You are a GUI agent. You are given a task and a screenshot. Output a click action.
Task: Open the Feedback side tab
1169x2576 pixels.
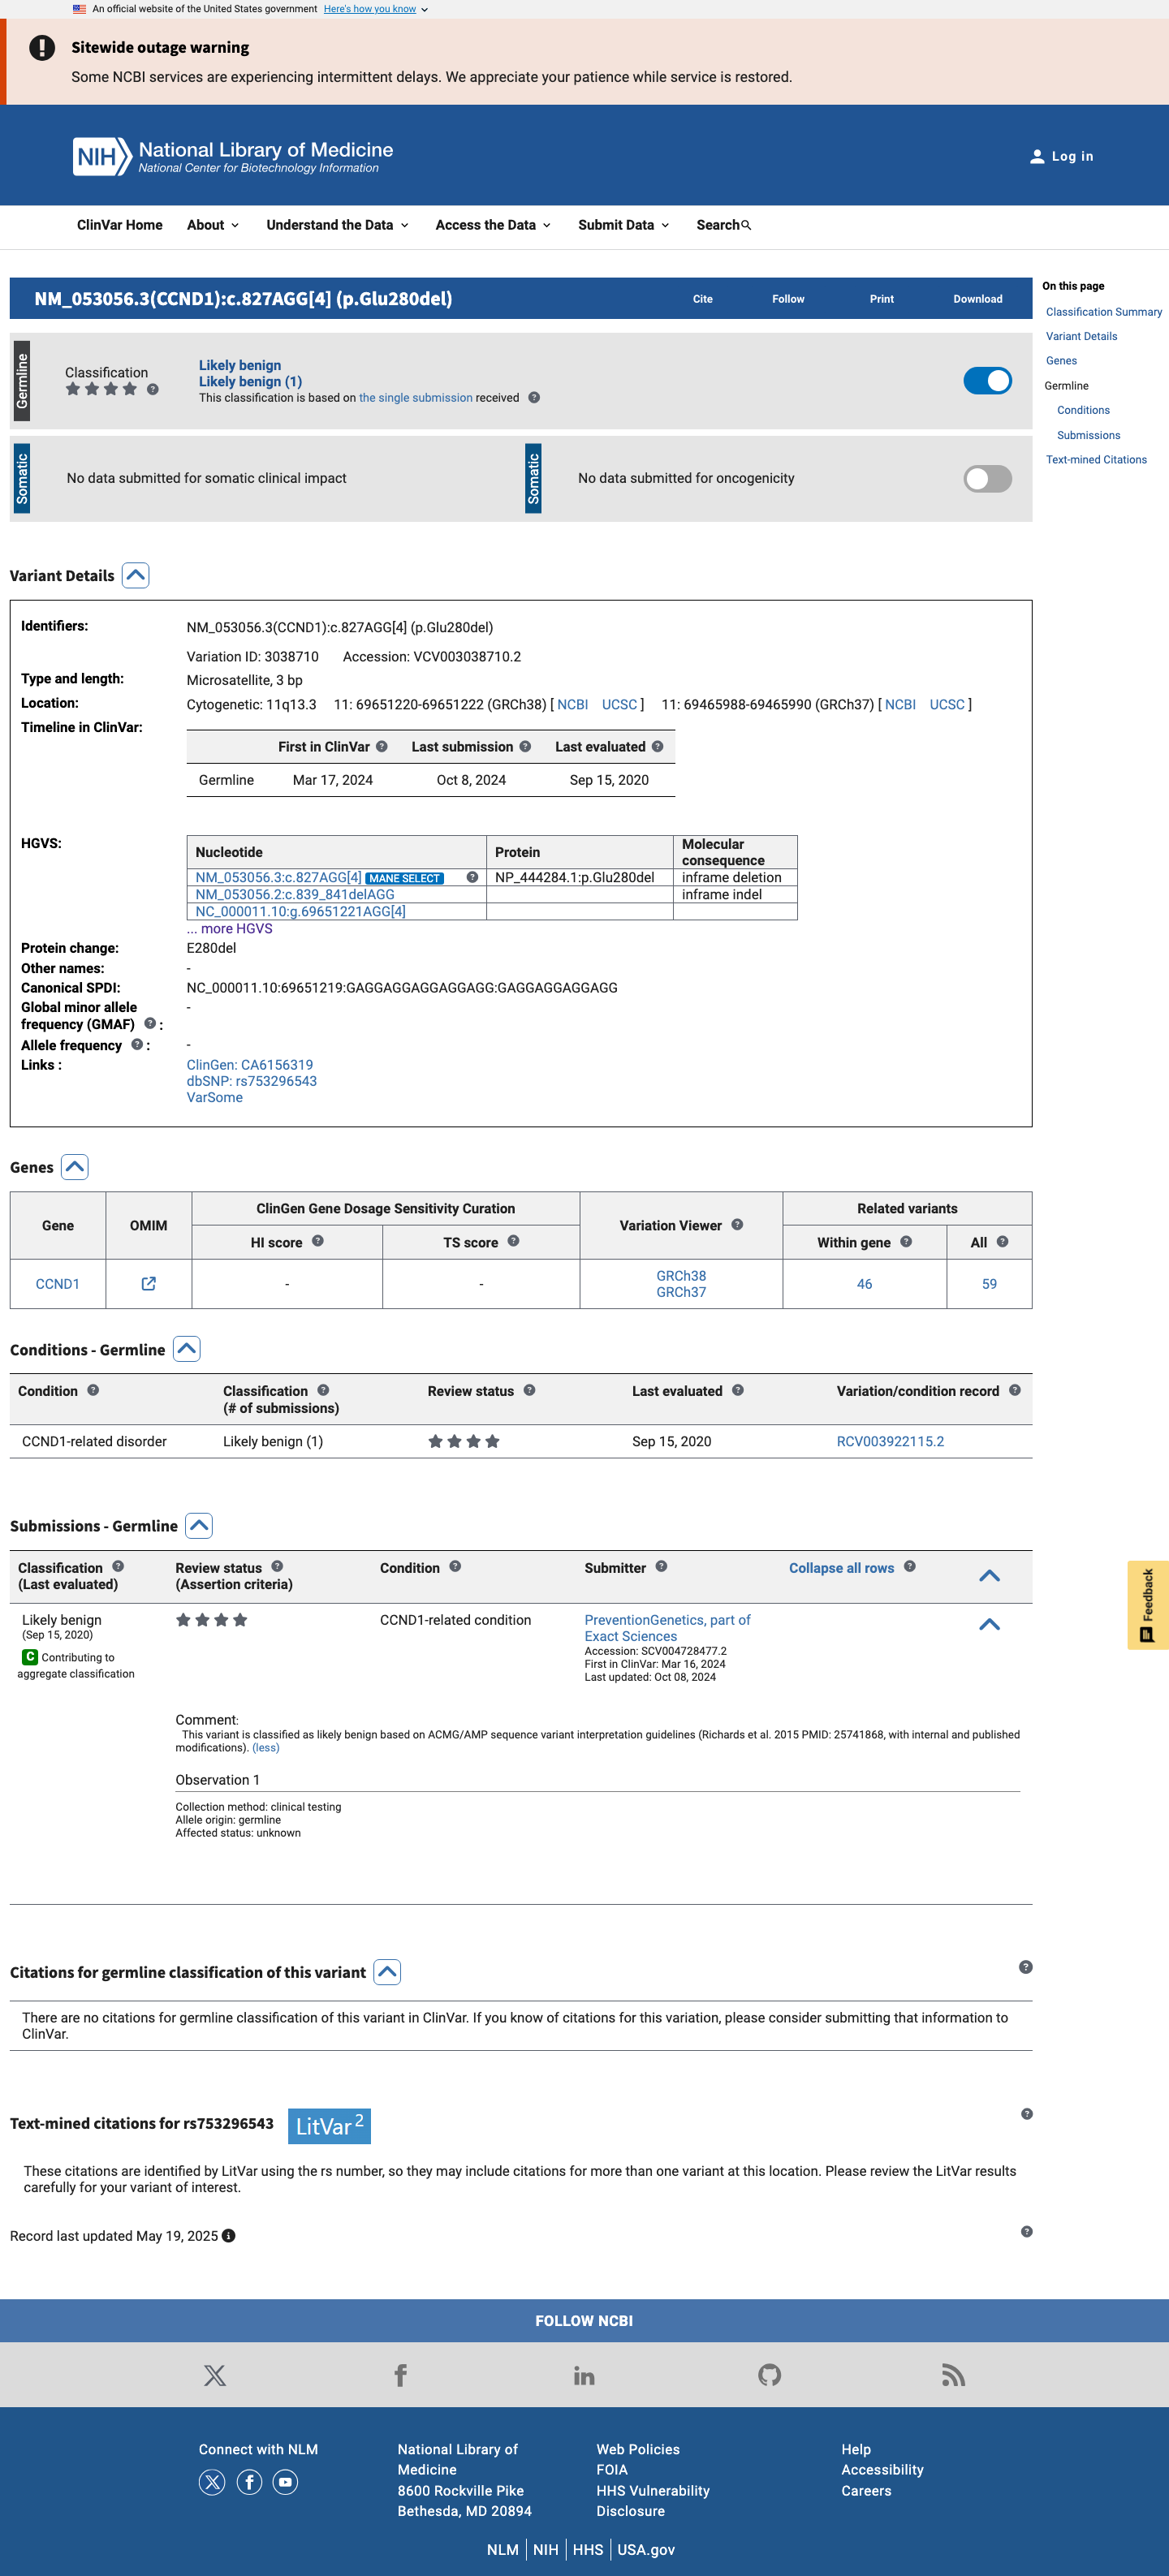[1148, 1605]
